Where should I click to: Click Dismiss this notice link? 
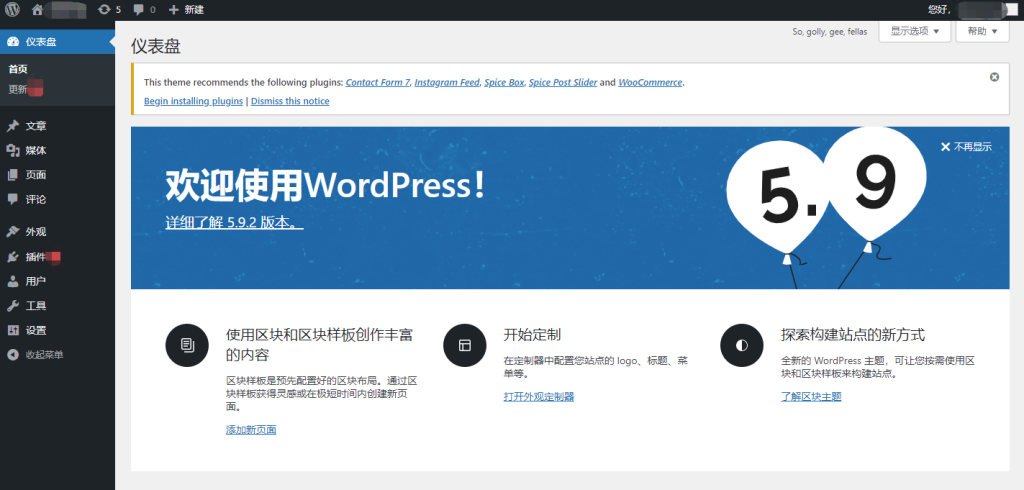(290, 101)
